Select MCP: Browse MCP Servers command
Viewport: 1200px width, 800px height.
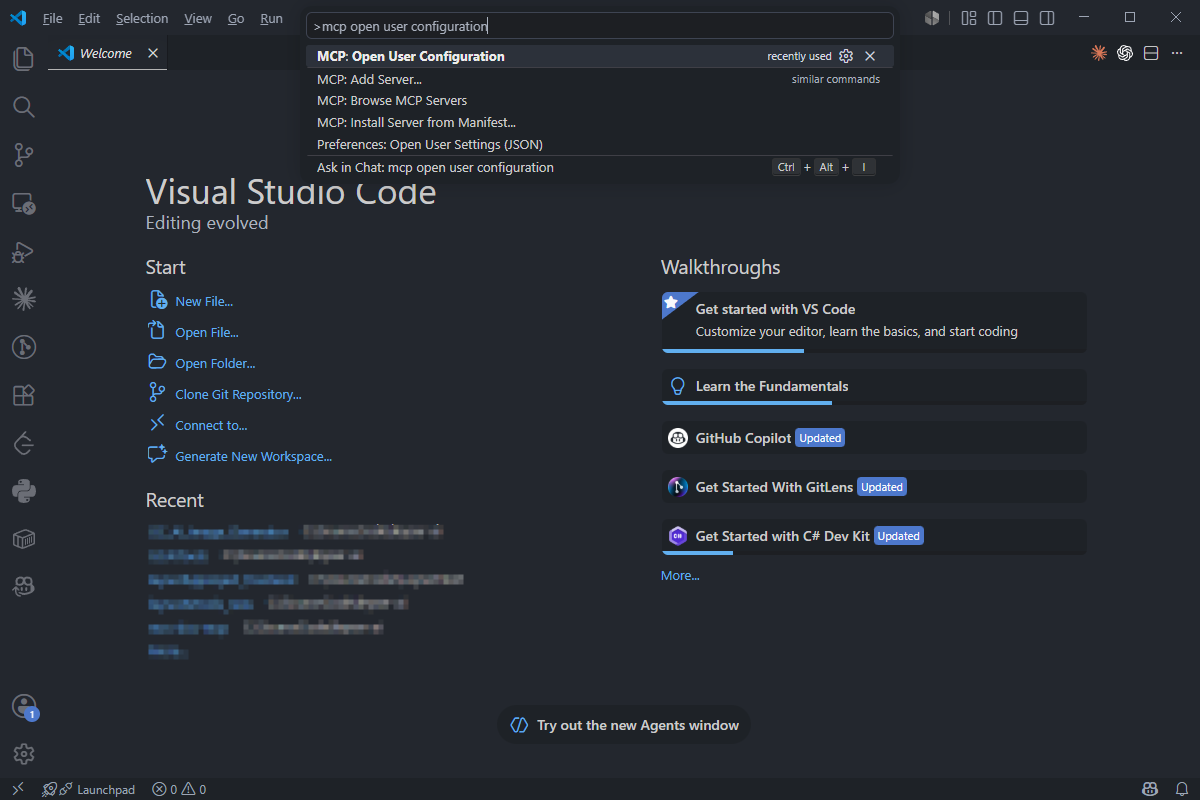point(600,101)
